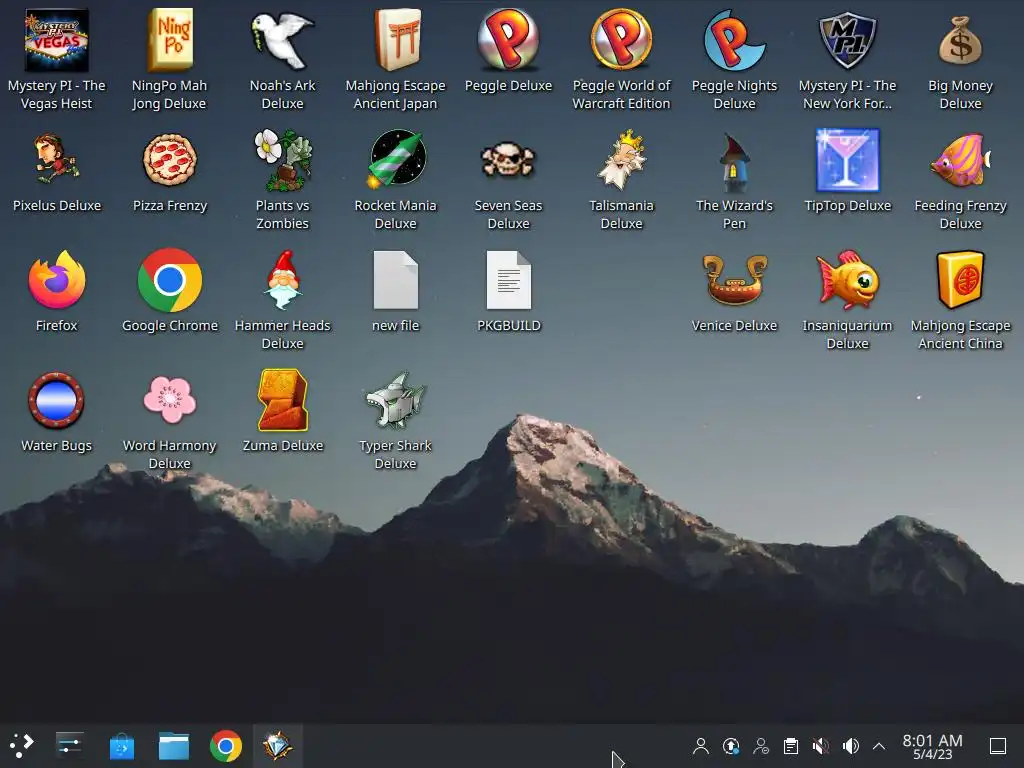
Task: Launch Water Bugs porthole icon
Action: click(56, 400)
